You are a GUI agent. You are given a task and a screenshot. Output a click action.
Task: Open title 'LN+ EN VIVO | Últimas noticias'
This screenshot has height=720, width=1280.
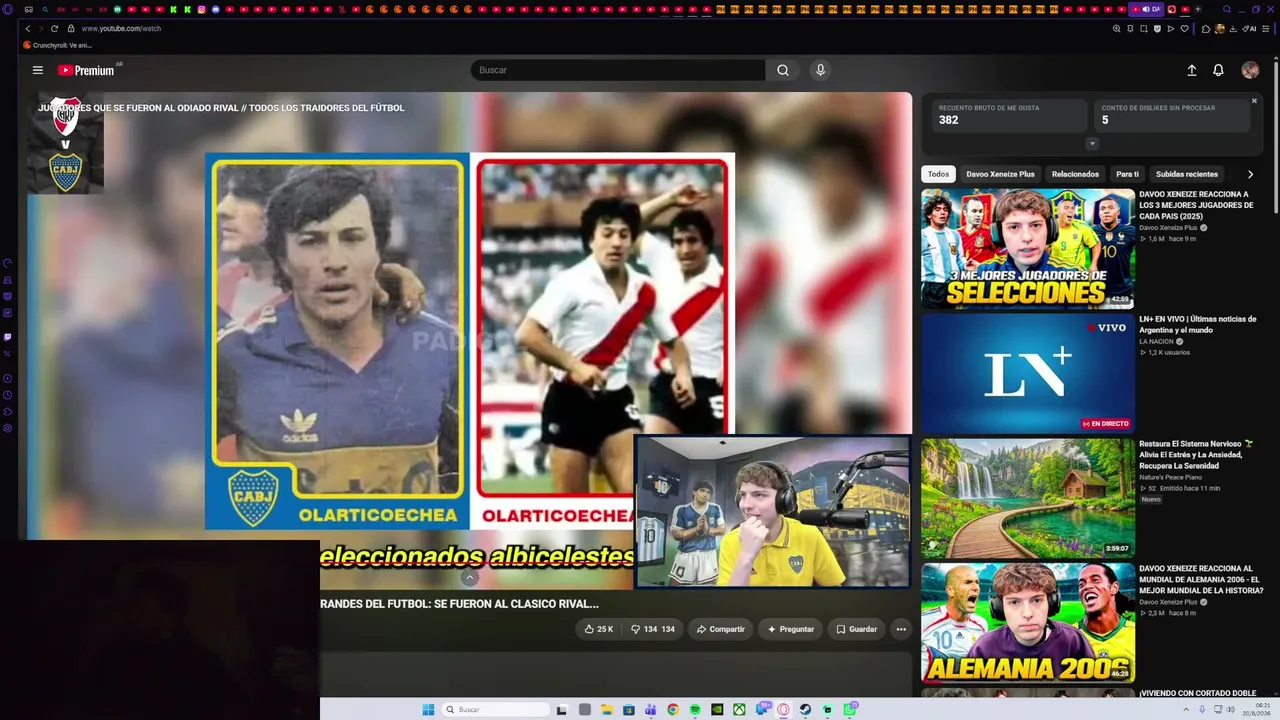click(1198, 324)
